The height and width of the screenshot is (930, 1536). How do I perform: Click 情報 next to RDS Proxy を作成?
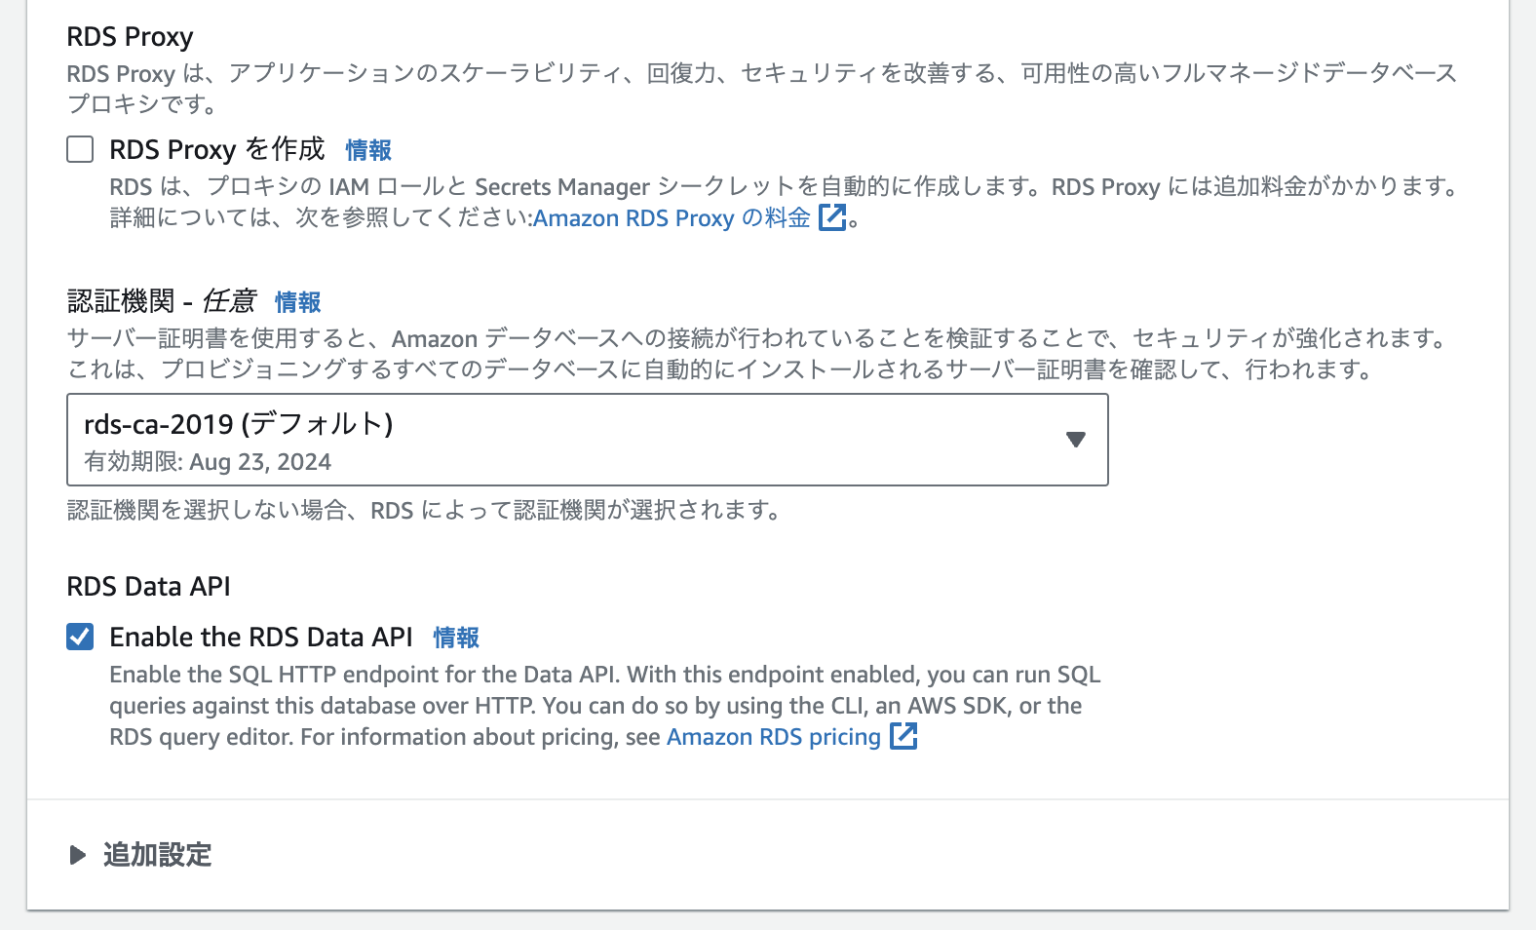click(367, 150)
